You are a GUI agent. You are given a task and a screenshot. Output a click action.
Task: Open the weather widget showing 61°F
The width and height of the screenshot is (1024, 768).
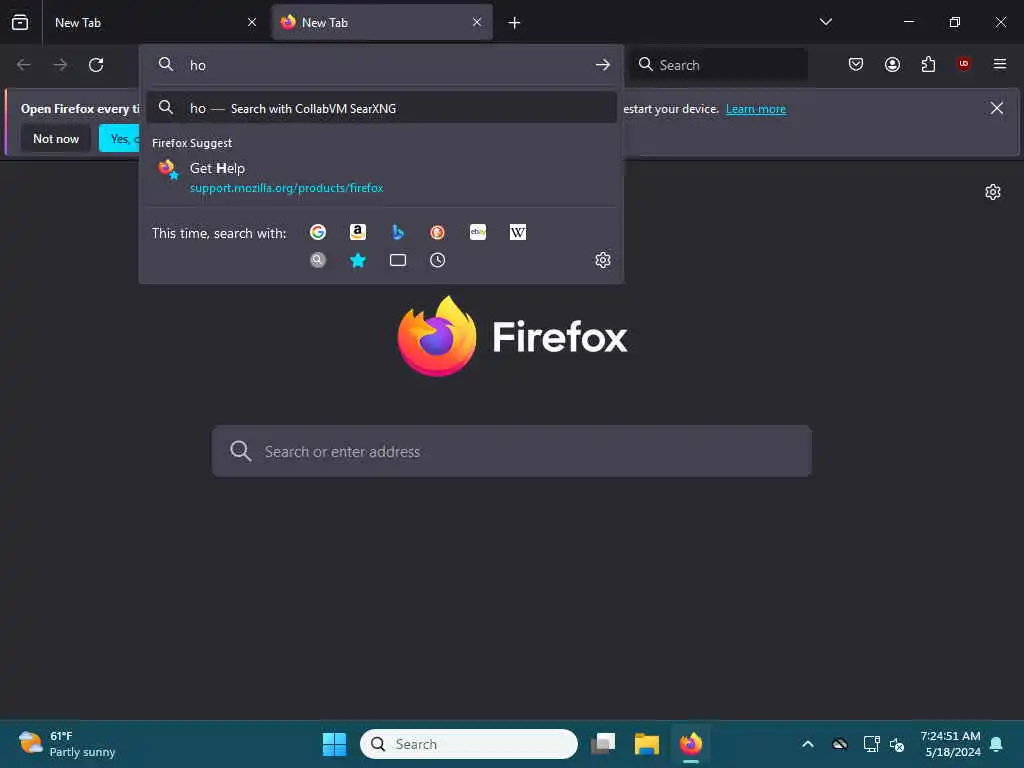tap(67, 744)
